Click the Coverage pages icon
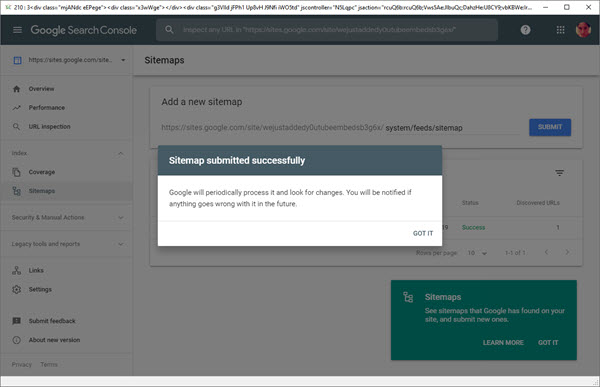Viewport: 600px width, 387px height. point(16,172)
